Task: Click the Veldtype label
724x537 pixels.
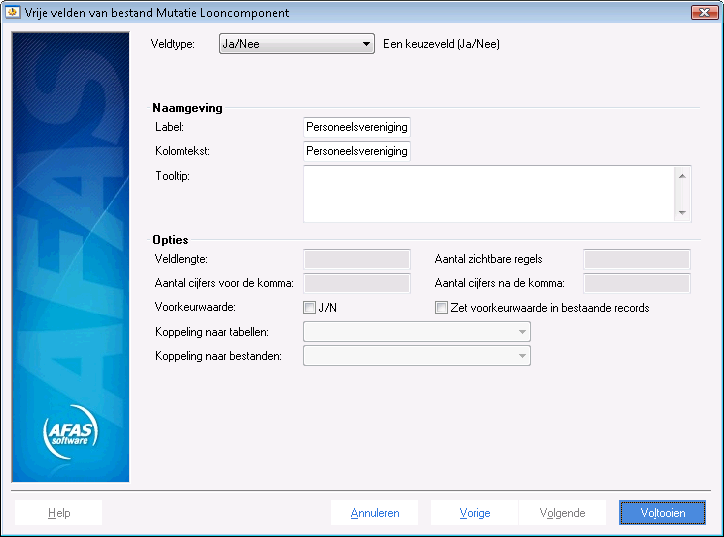Action: [173, 44]
